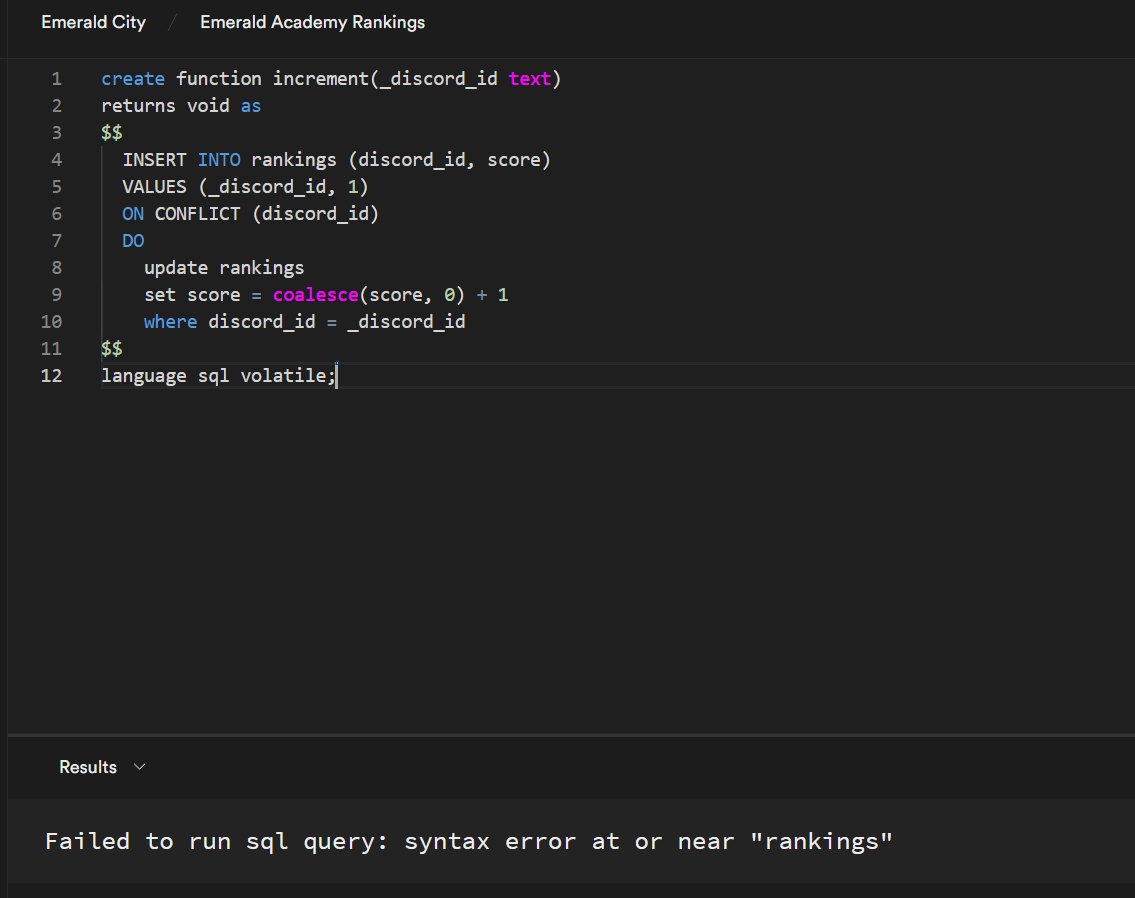1135x898 pixels.
Task: Click the blue 'where' keyword
Action: tap(171, 322)
